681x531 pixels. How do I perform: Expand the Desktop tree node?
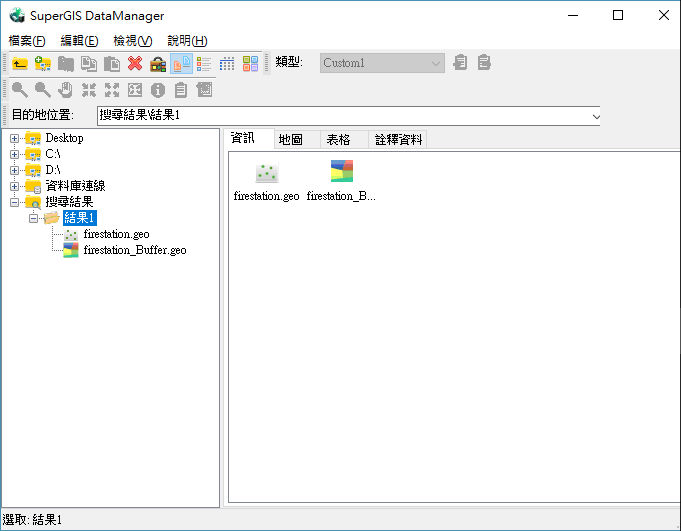14,139
